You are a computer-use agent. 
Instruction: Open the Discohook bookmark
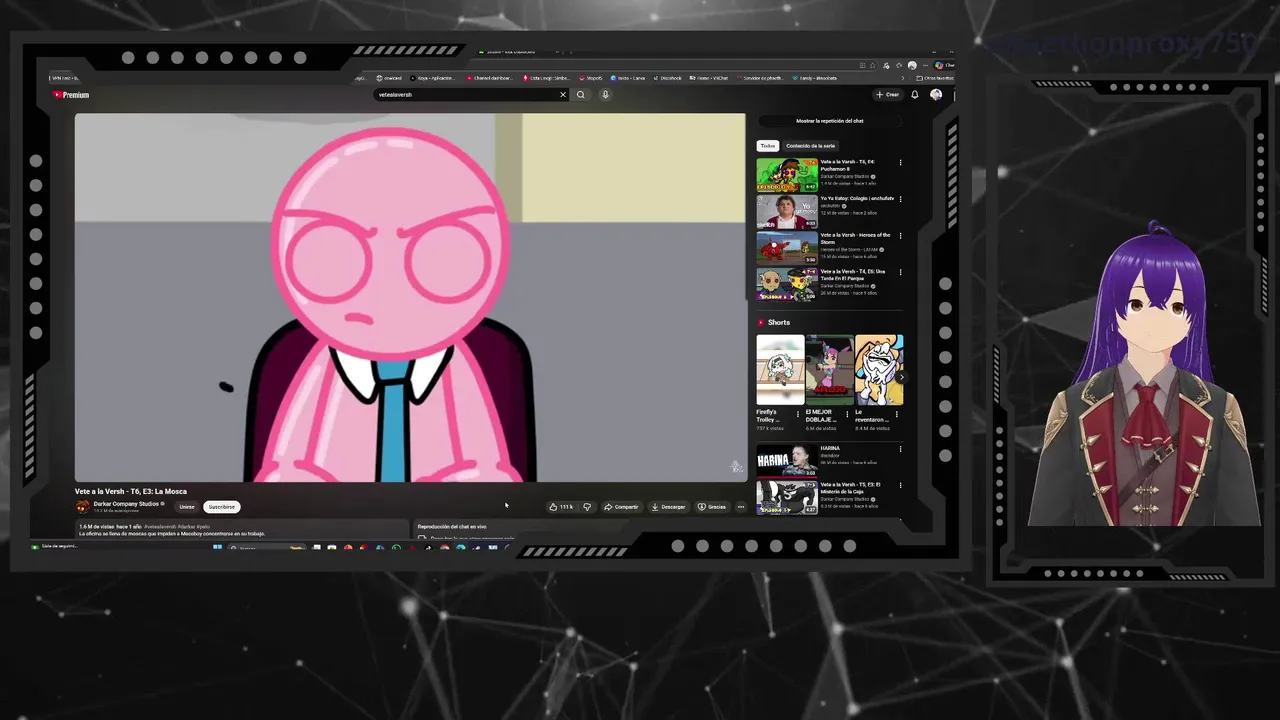pos(667,78)
